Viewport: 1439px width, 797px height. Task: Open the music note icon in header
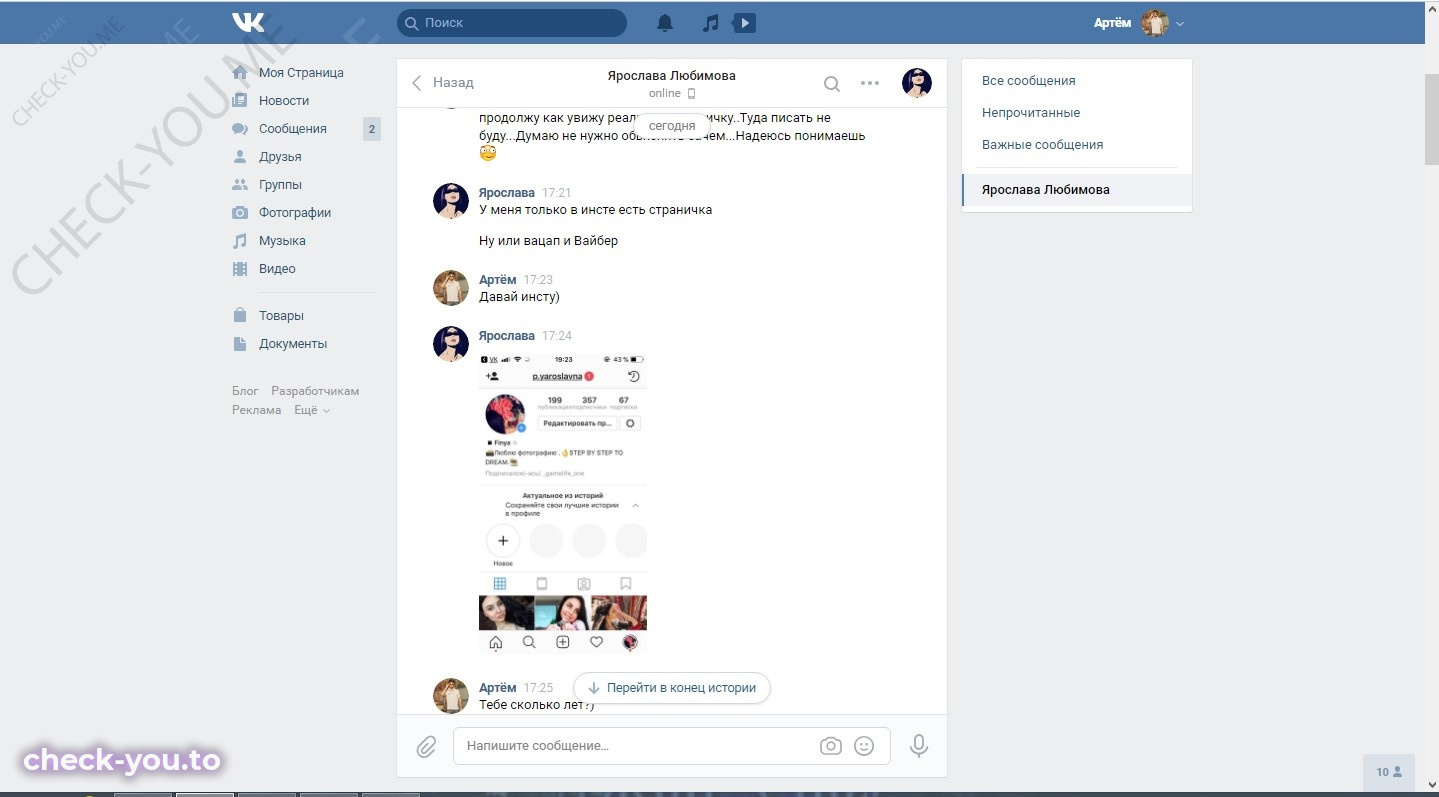711,23
